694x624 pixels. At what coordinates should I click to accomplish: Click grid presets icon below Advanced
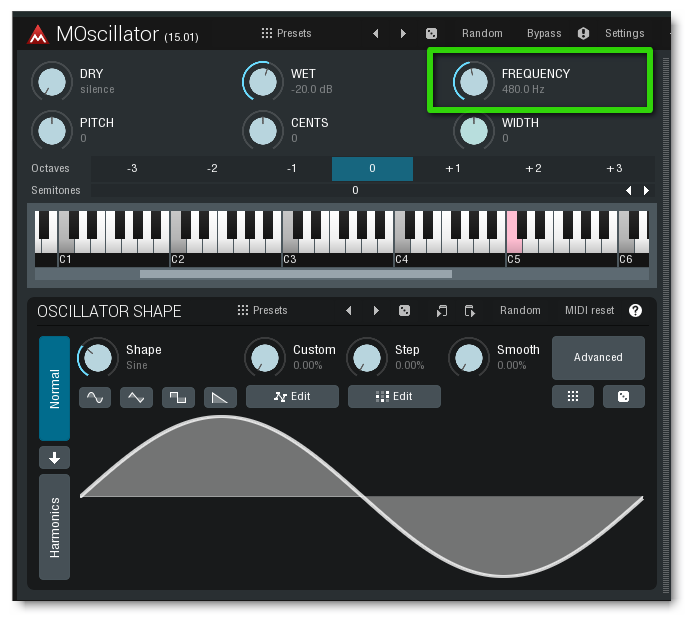point(573,397)
